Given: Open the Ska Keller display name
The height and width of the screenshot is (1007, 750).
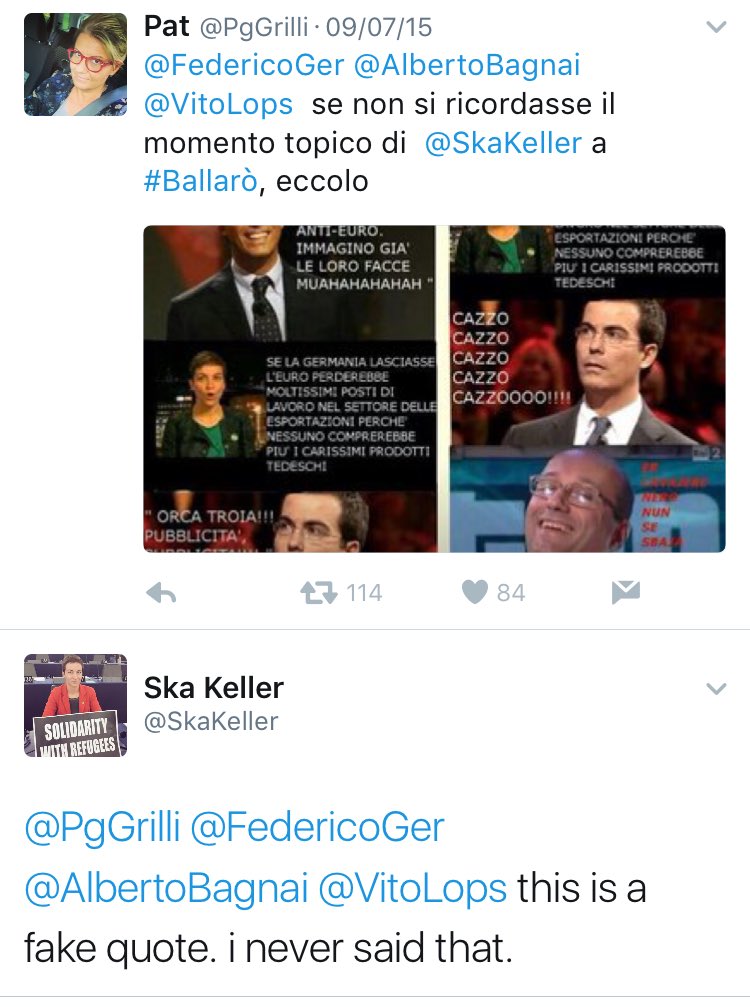Looking at the screenshot, I should pyautogui.click(x=214, y=688).
